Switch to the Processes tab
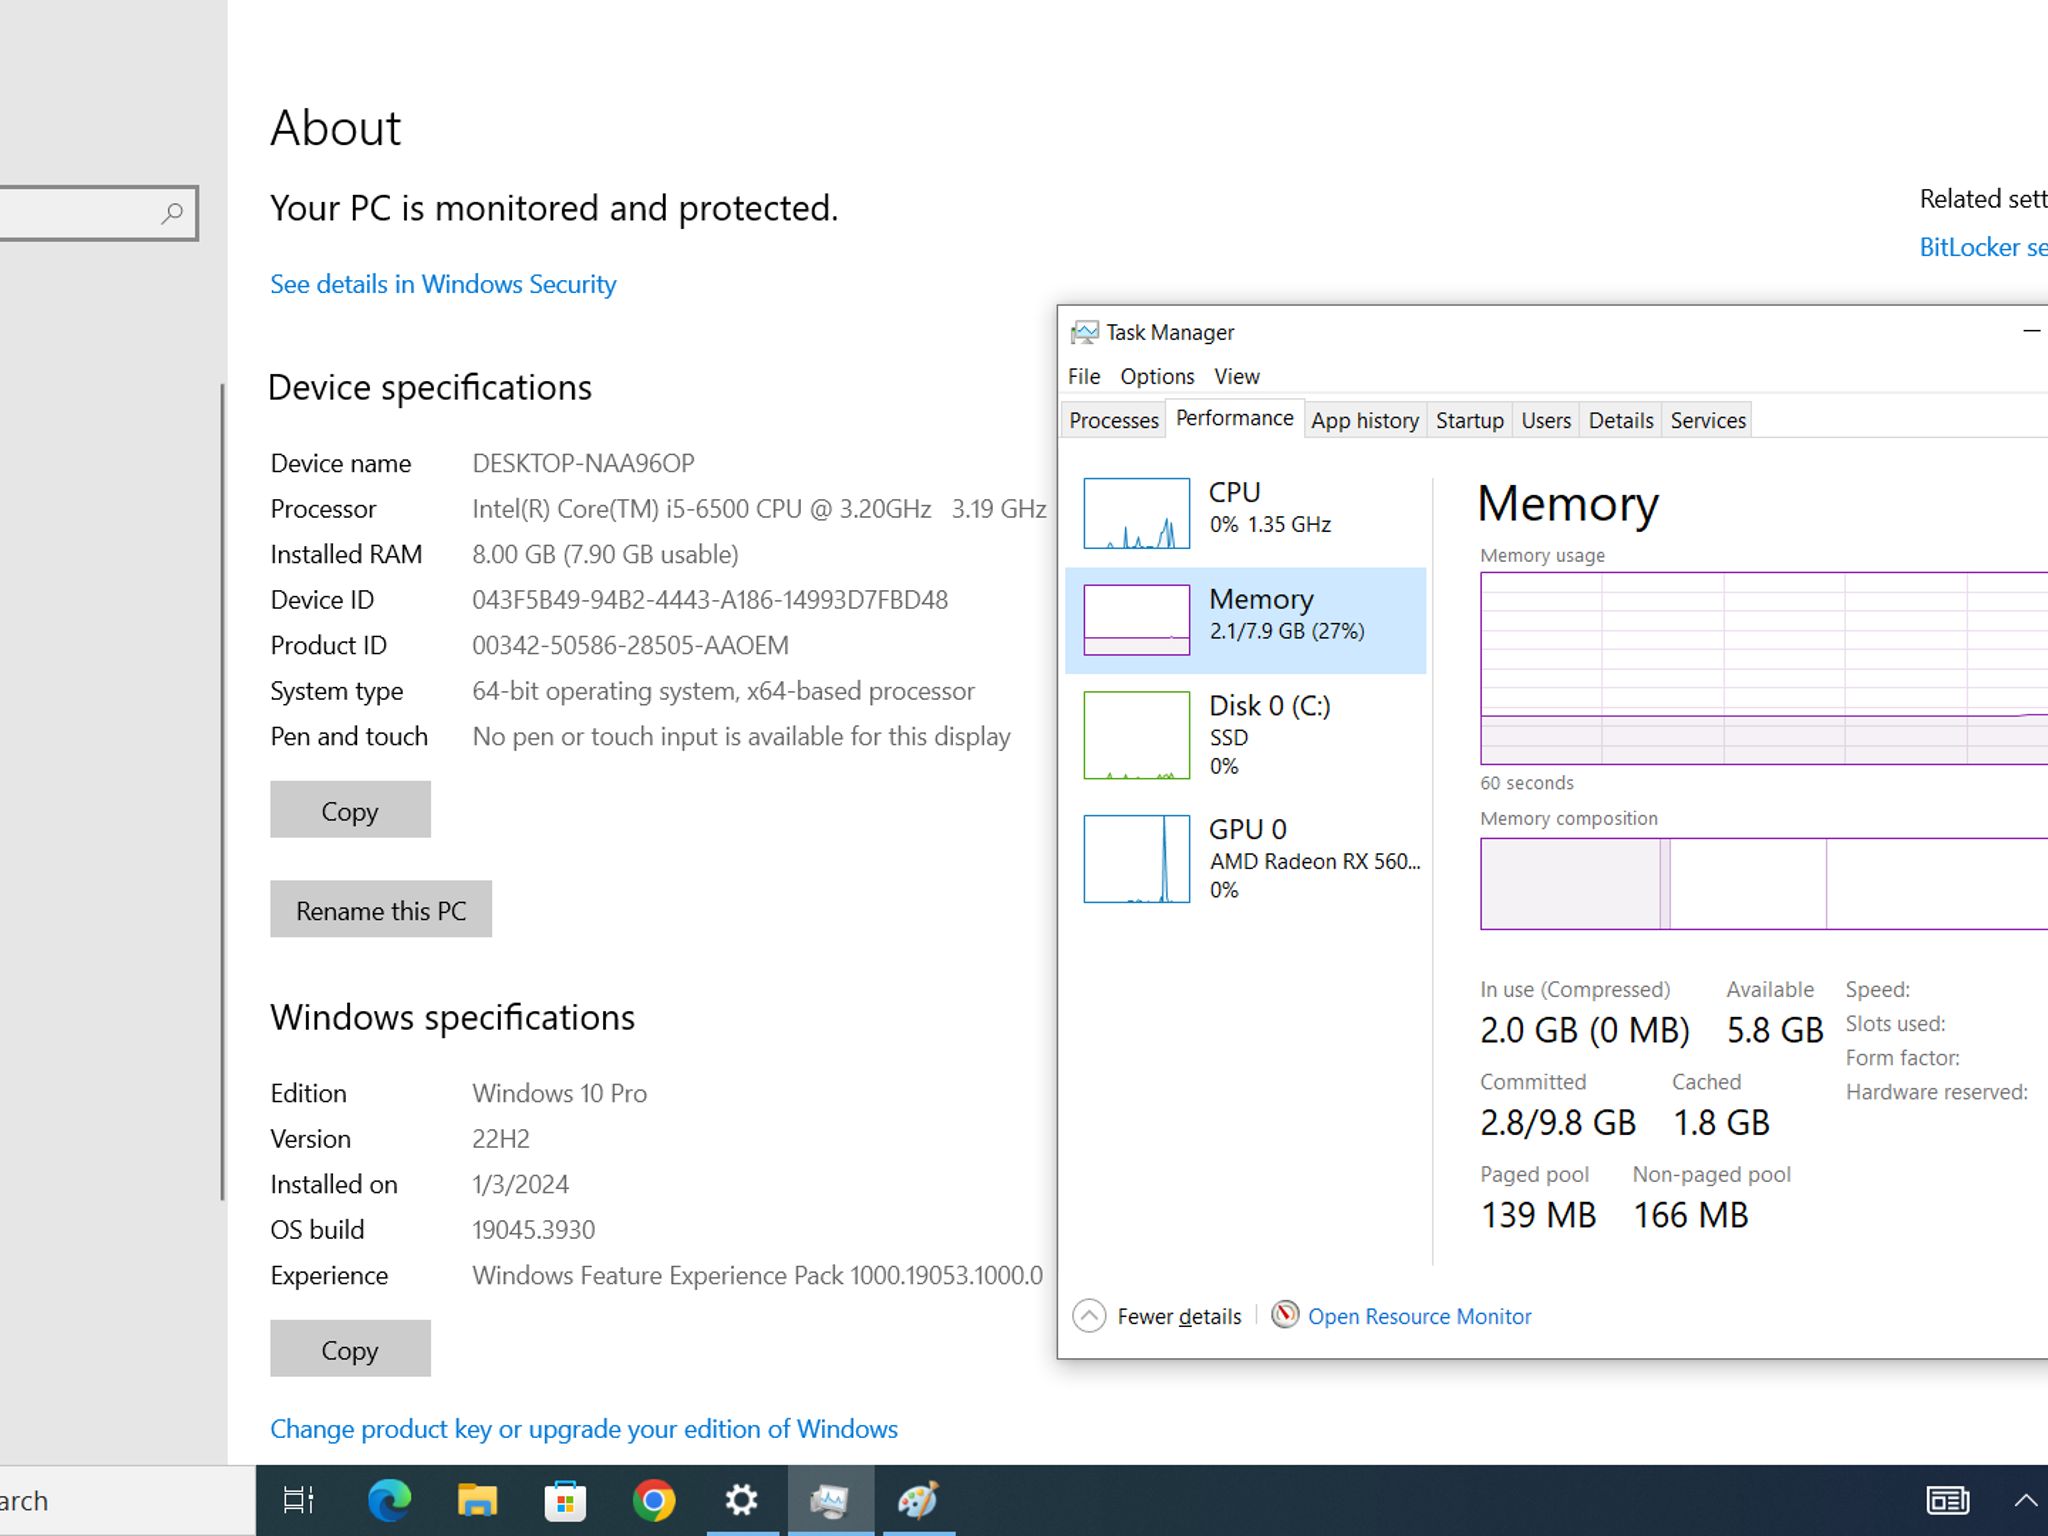Image resolution: width=2048 pixels, height=1536 pixels. pyautogui.click(x=1113, y=420)
